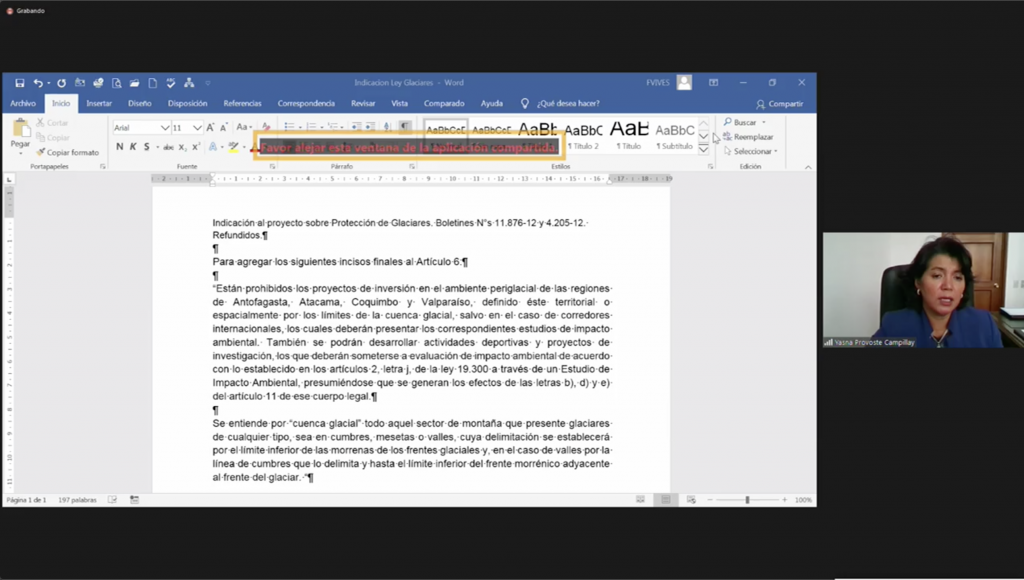
Task: Apply superscript formatting
Action: pos(196,147)
